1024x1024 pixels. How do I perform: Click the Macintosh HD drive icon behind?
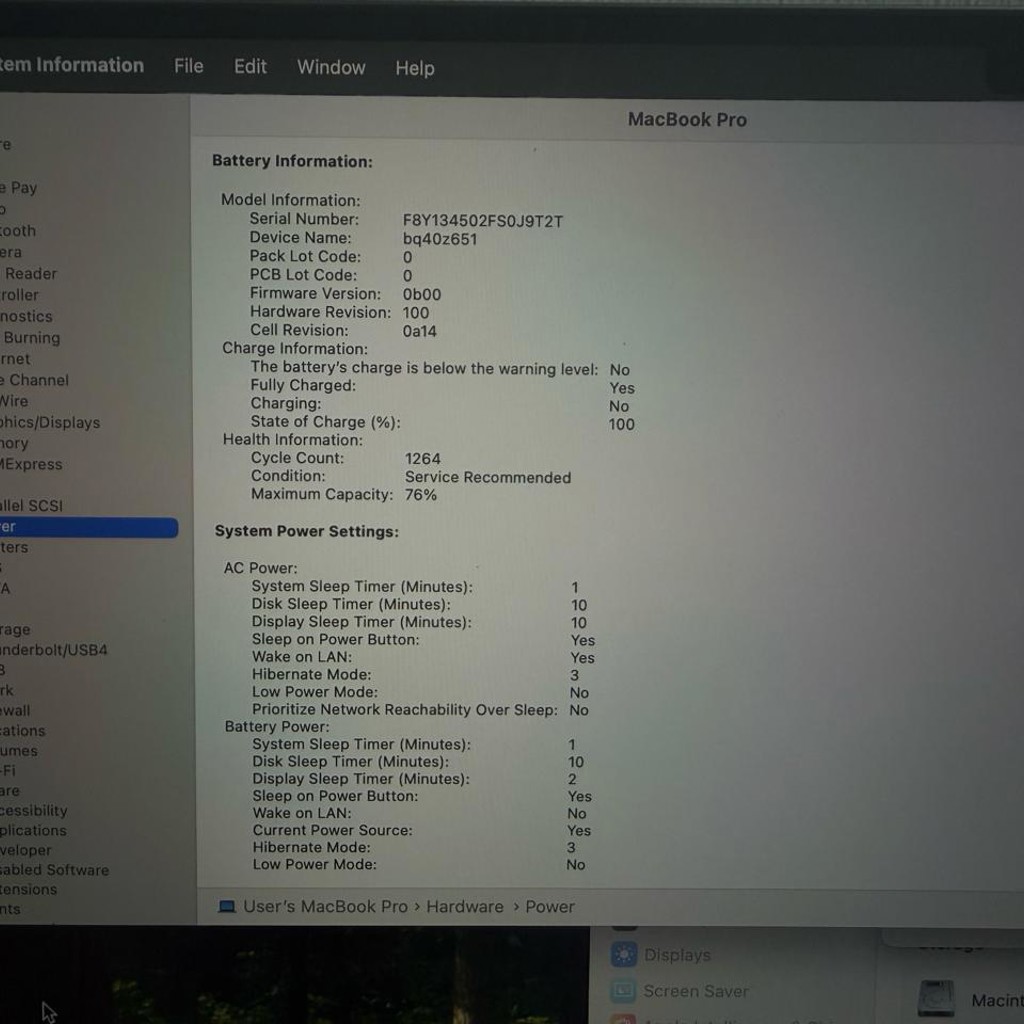pyautogui.click(x=936, y=998)
